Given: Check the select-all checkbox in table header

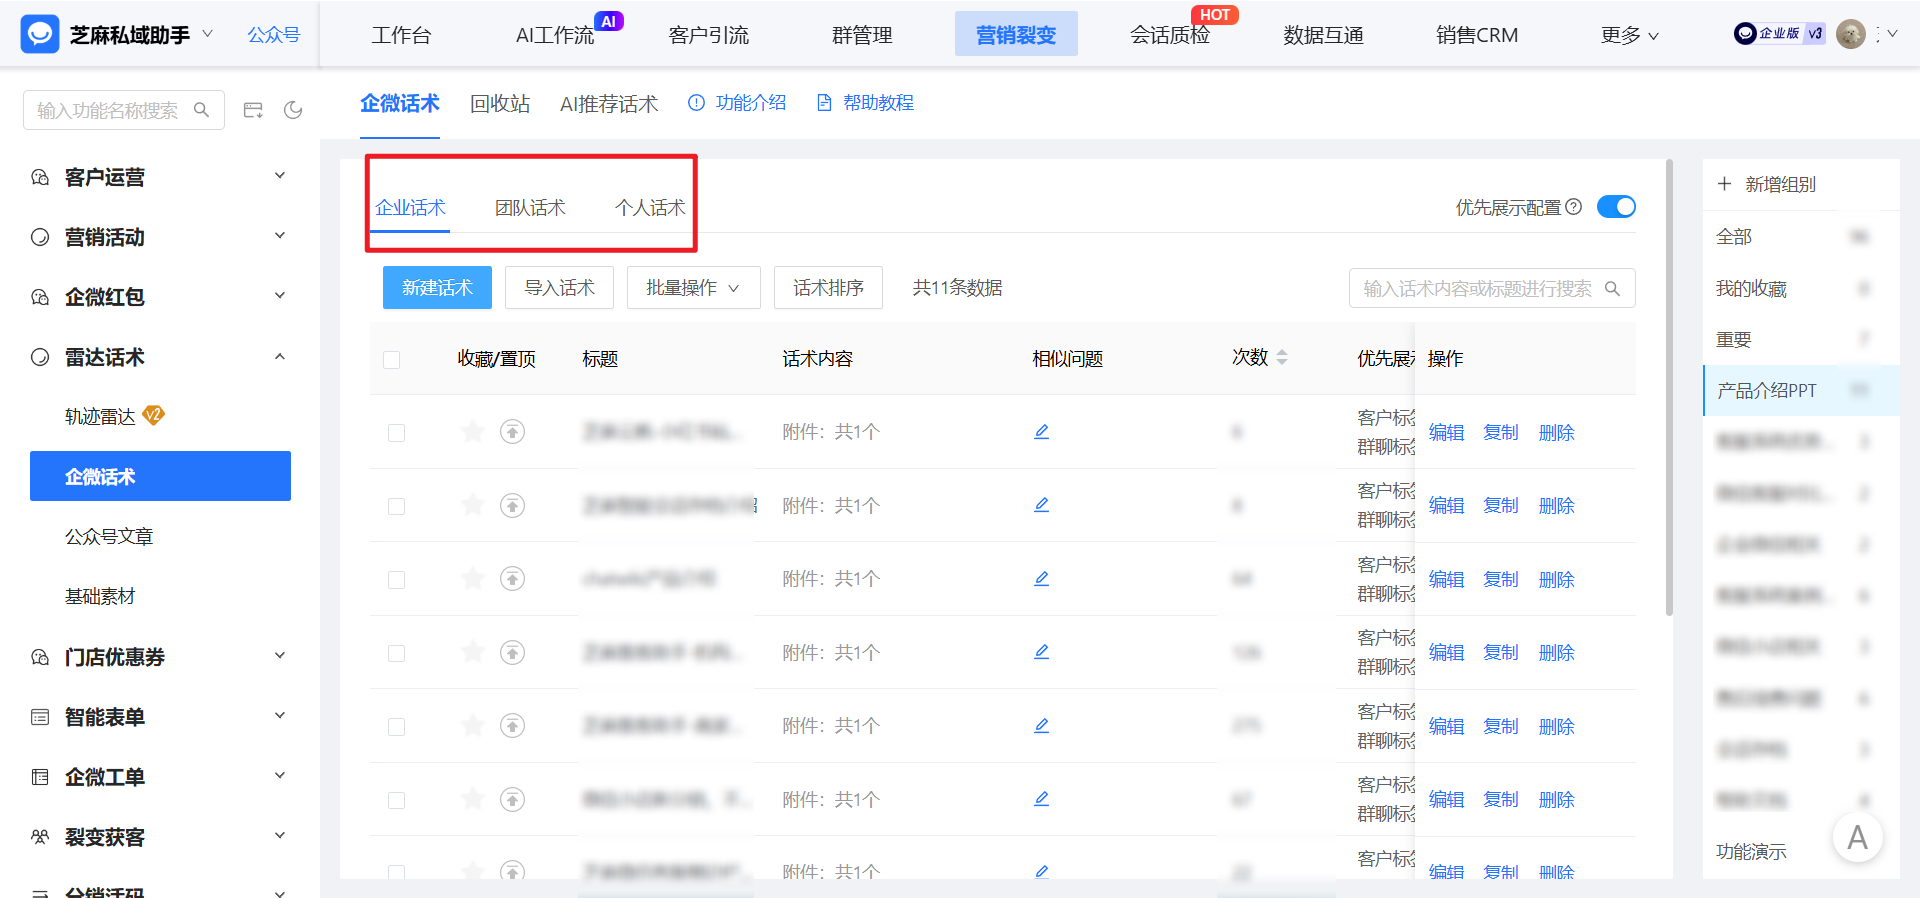Looking at the screenshot, I should [x=391, y=360].
